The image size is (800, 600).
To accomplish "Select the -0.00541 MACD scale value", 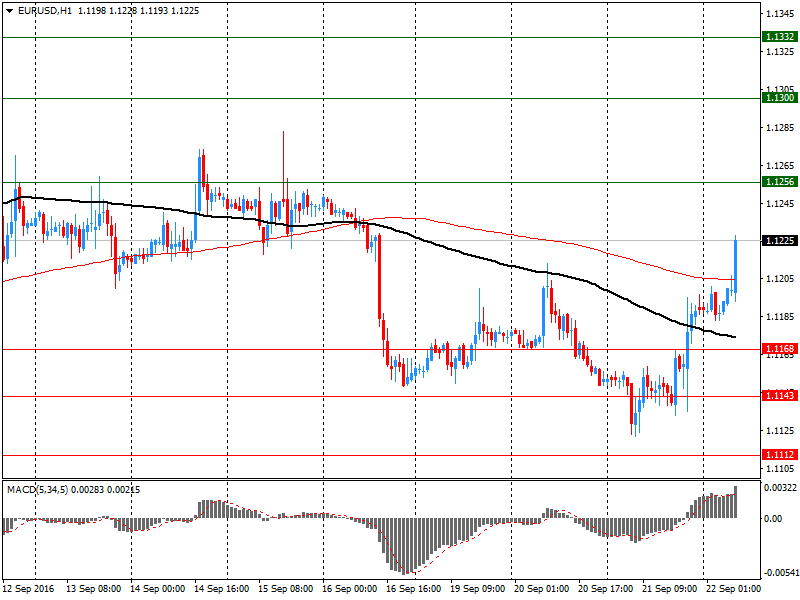I will point(780,573).
